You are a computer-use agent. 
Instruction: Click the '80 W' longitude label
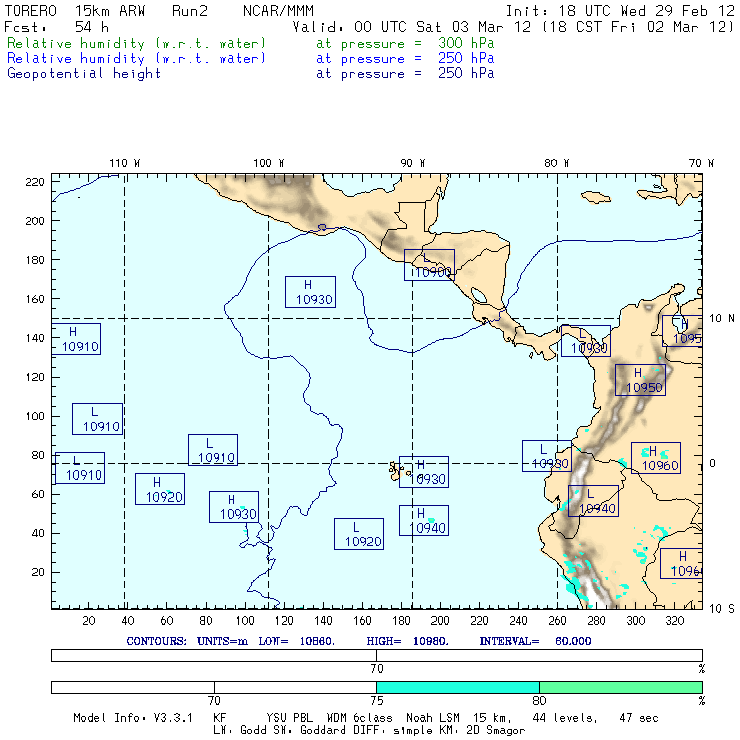[556, 163]
